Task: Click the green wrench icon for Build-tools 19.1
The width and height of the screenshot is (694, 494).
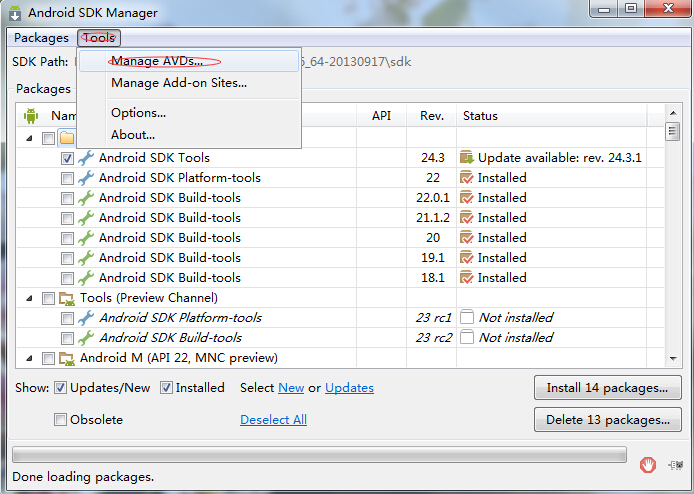Action: tap(86, 258)
